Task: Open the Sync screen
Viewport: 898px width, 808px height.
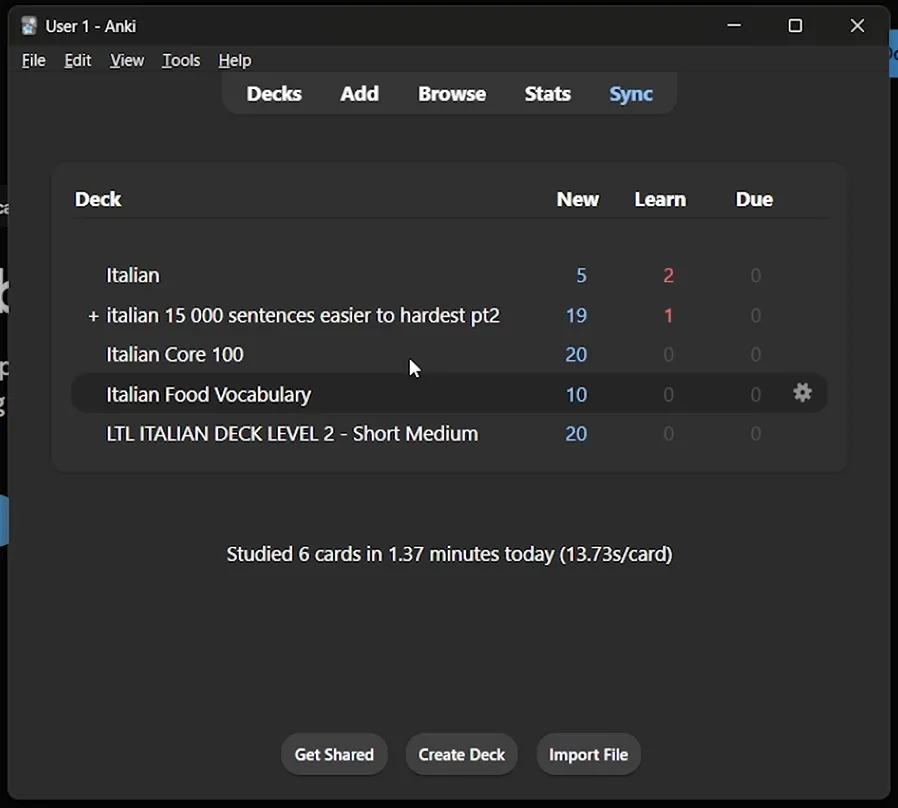Action: (x=630, y=93)
